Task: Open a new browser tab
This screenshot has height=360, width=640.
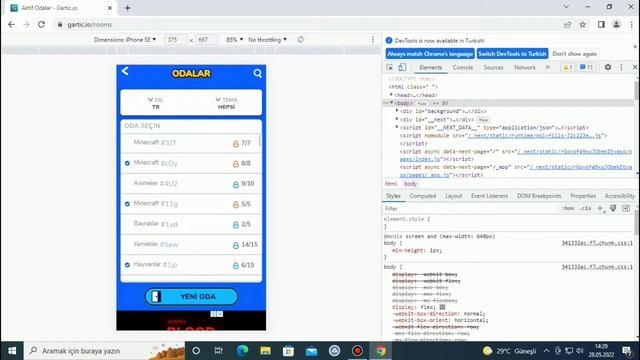Action: point(127,8)
